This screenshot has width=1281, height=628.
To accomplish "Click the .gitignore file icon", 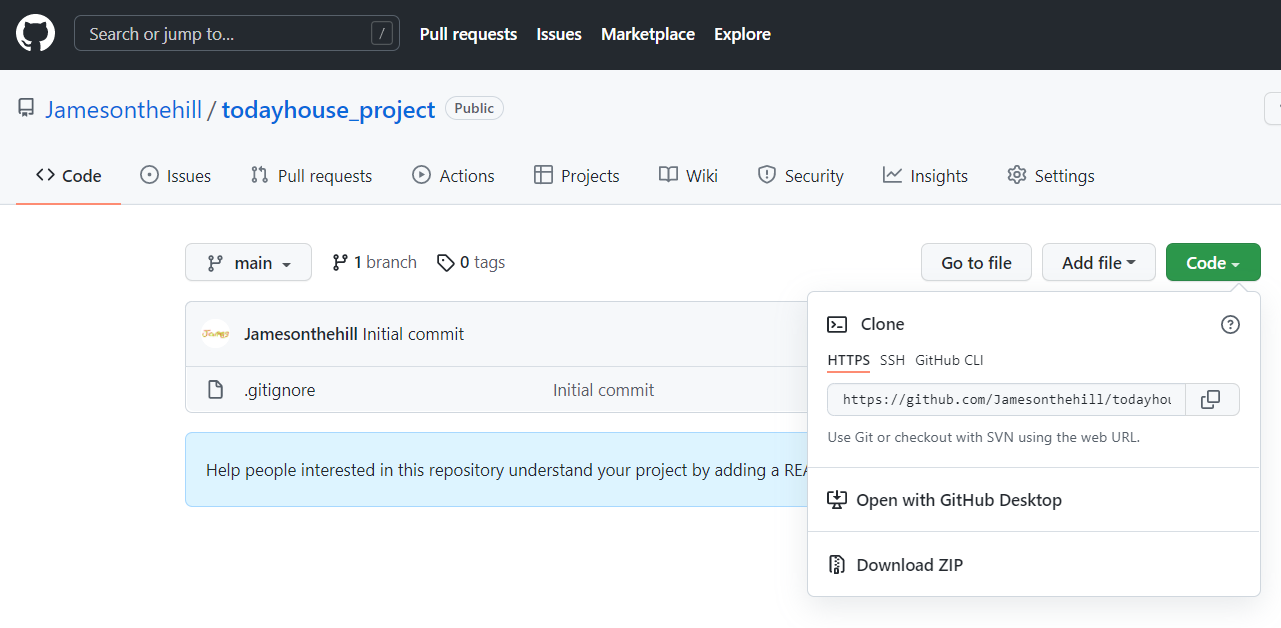I will pos(215,390).
